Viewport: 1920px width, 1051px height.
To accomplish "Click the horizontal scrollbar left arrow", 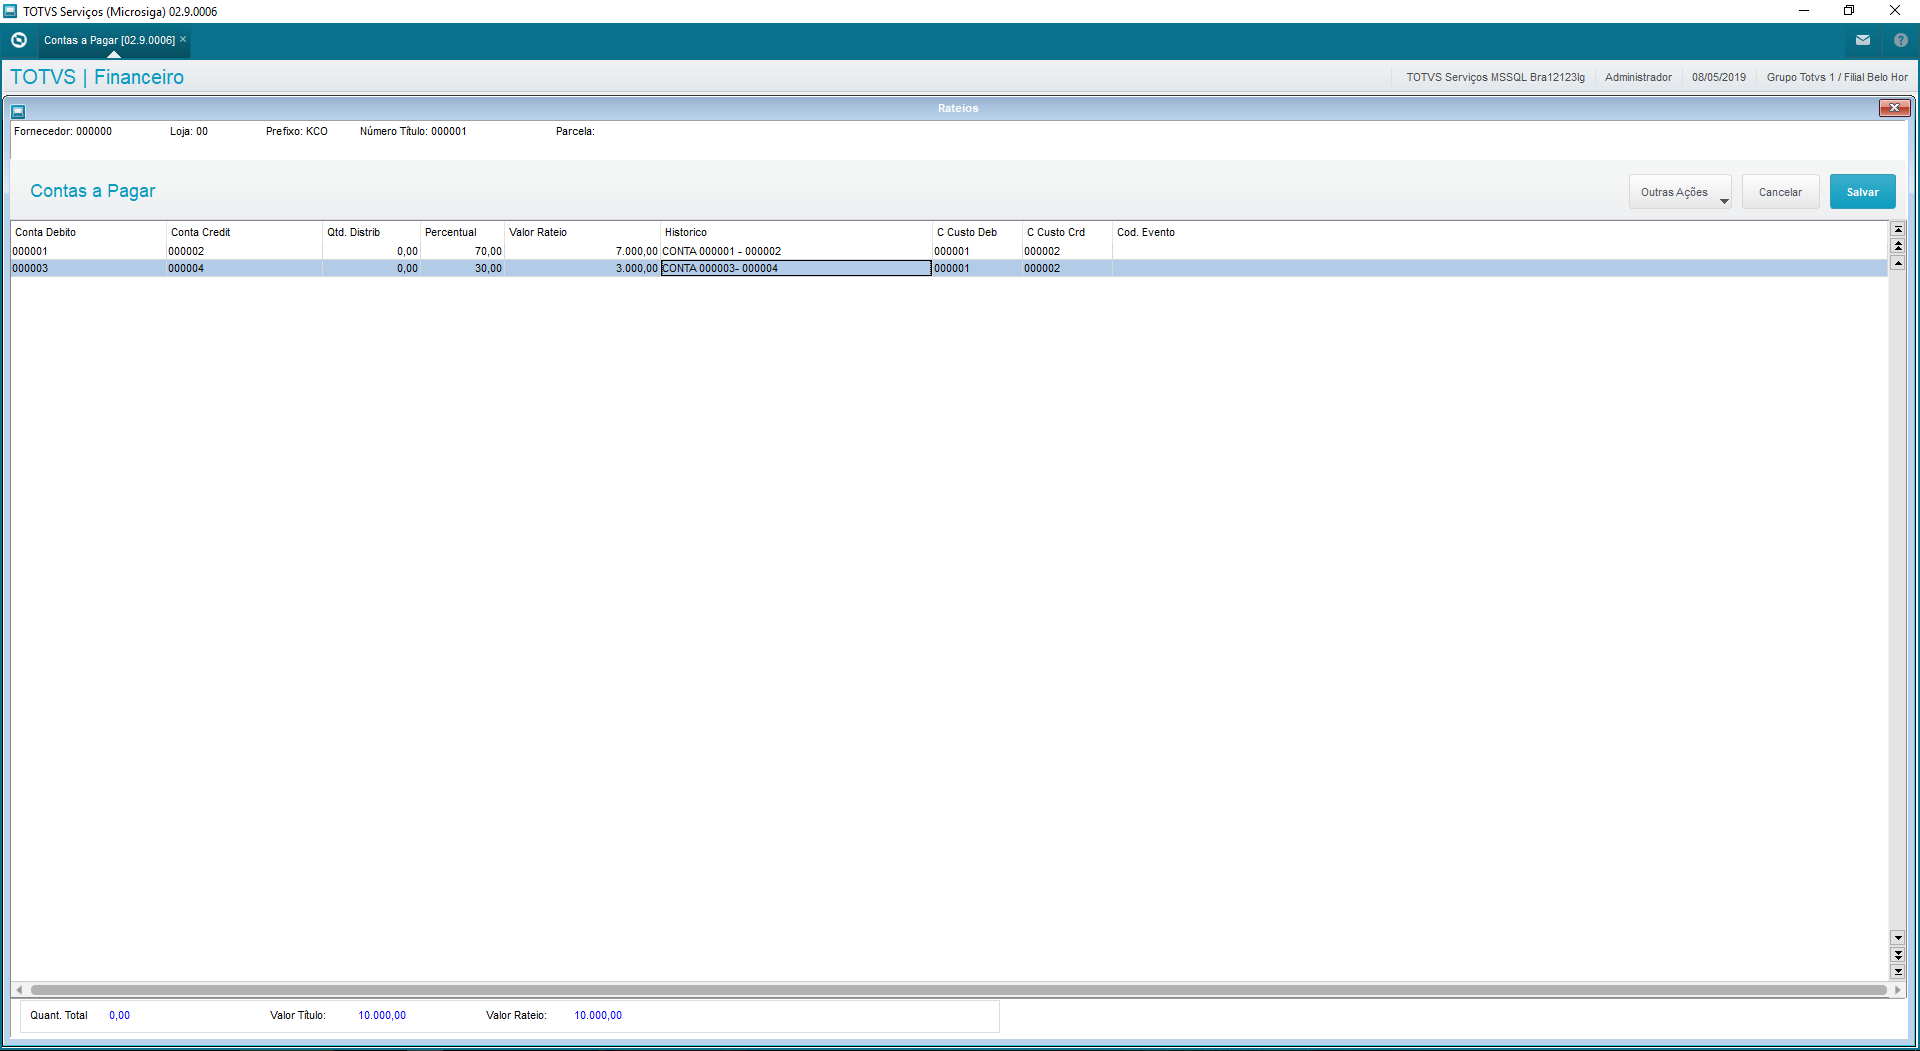I will click(19, 990).
